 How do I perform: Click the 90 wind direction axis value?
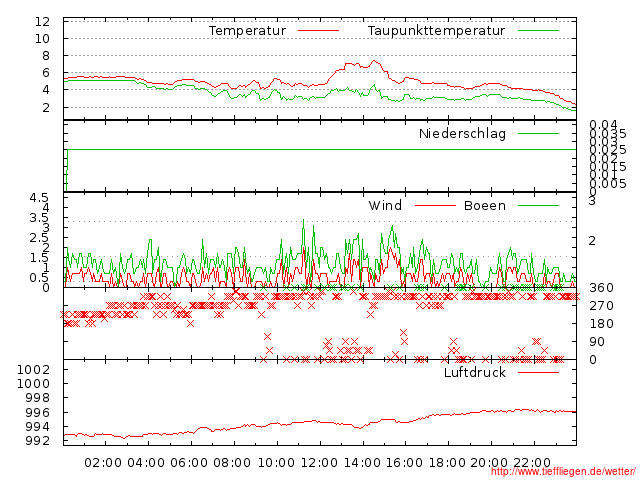pos(597,342)
